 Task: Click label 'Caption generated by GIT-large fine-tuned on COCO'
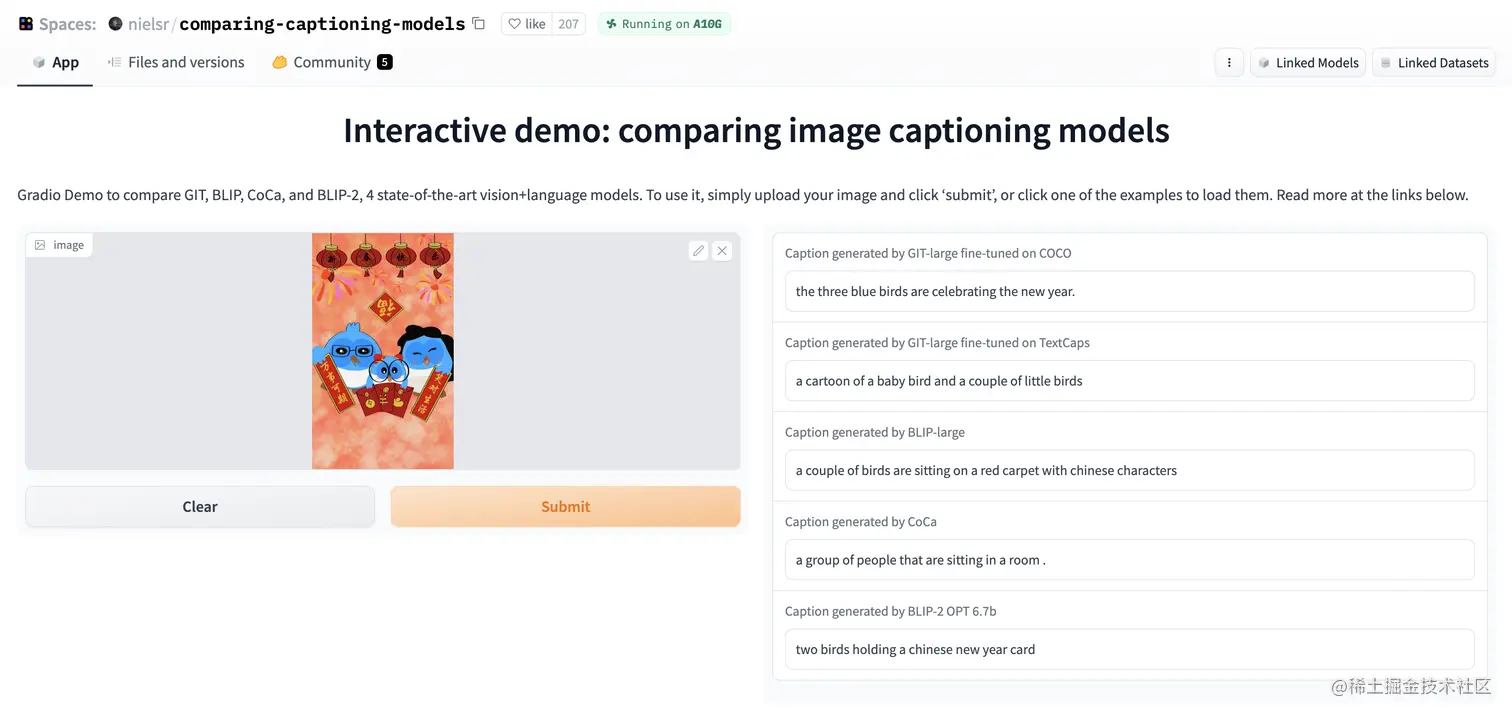(x=928, y=253)
